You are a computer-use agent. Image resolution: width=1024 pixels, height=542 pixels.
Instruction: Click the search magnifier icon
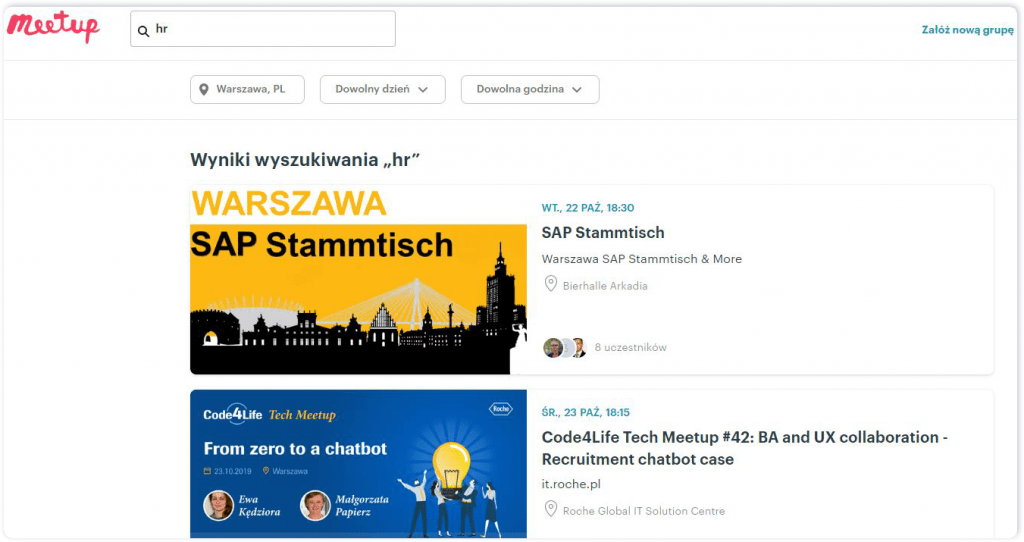coord(143,31)
